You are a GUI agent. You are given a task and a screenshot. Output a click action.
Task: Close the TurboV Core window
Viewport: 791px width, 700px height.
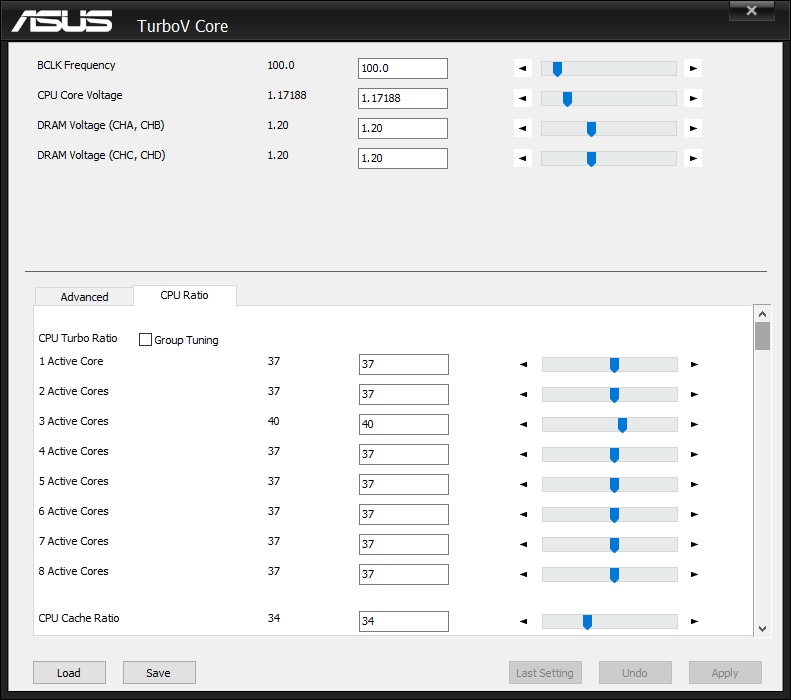[x=752, y=10]
